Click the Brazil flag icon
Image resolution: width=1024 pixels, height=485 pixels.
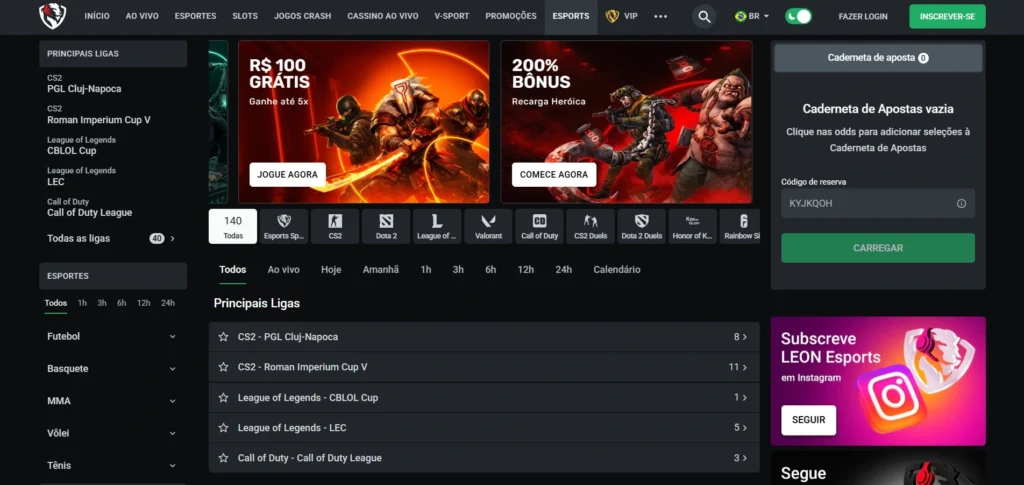click(741, 16)
